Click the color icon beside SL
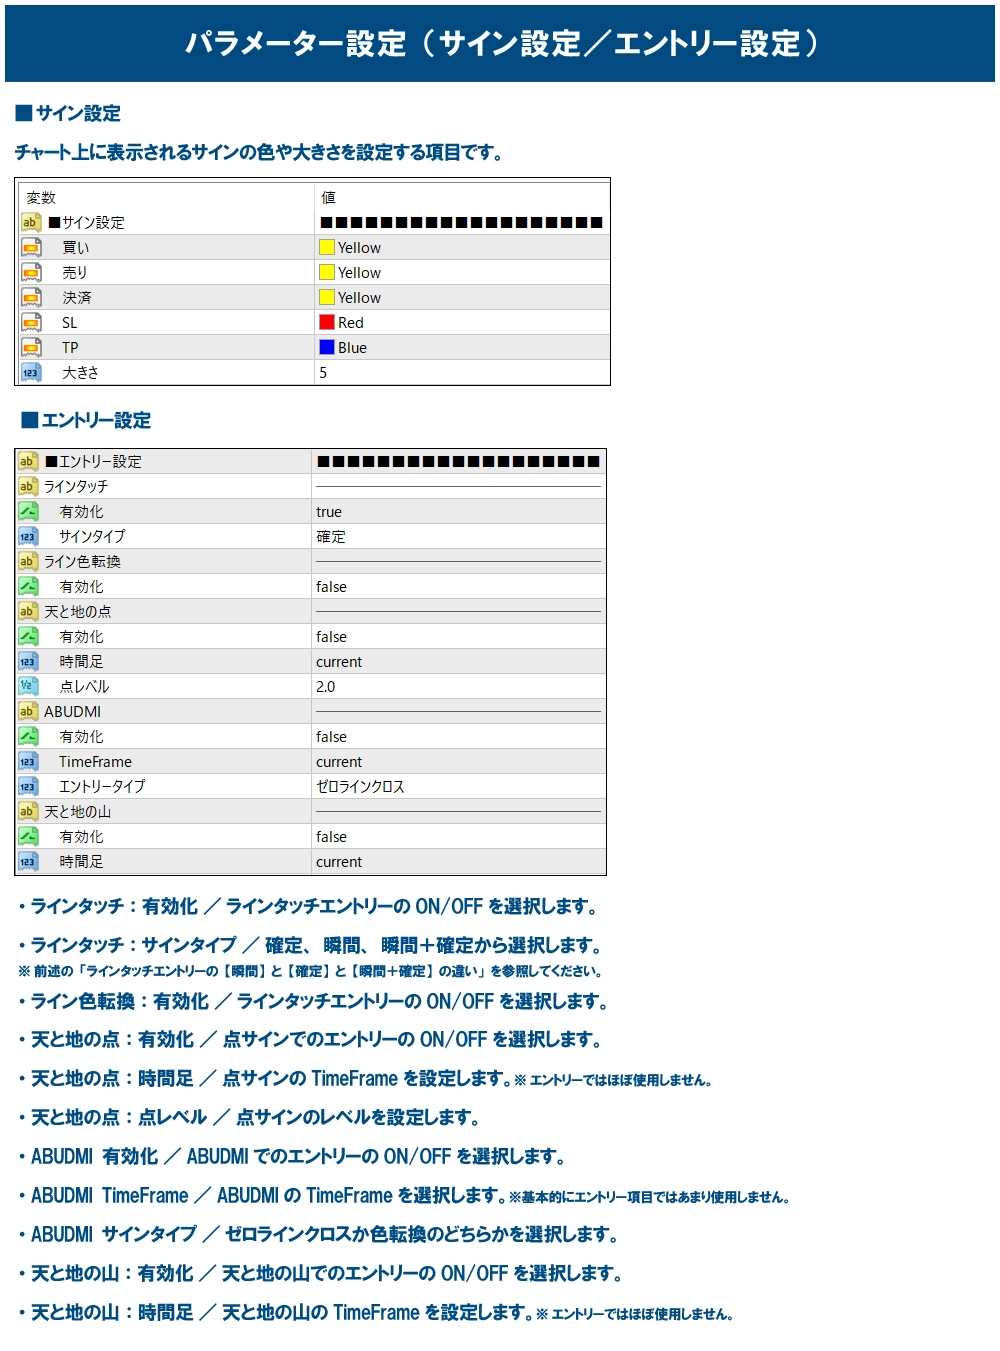This screenshot has height=1351, width=1000. point(31,322)
